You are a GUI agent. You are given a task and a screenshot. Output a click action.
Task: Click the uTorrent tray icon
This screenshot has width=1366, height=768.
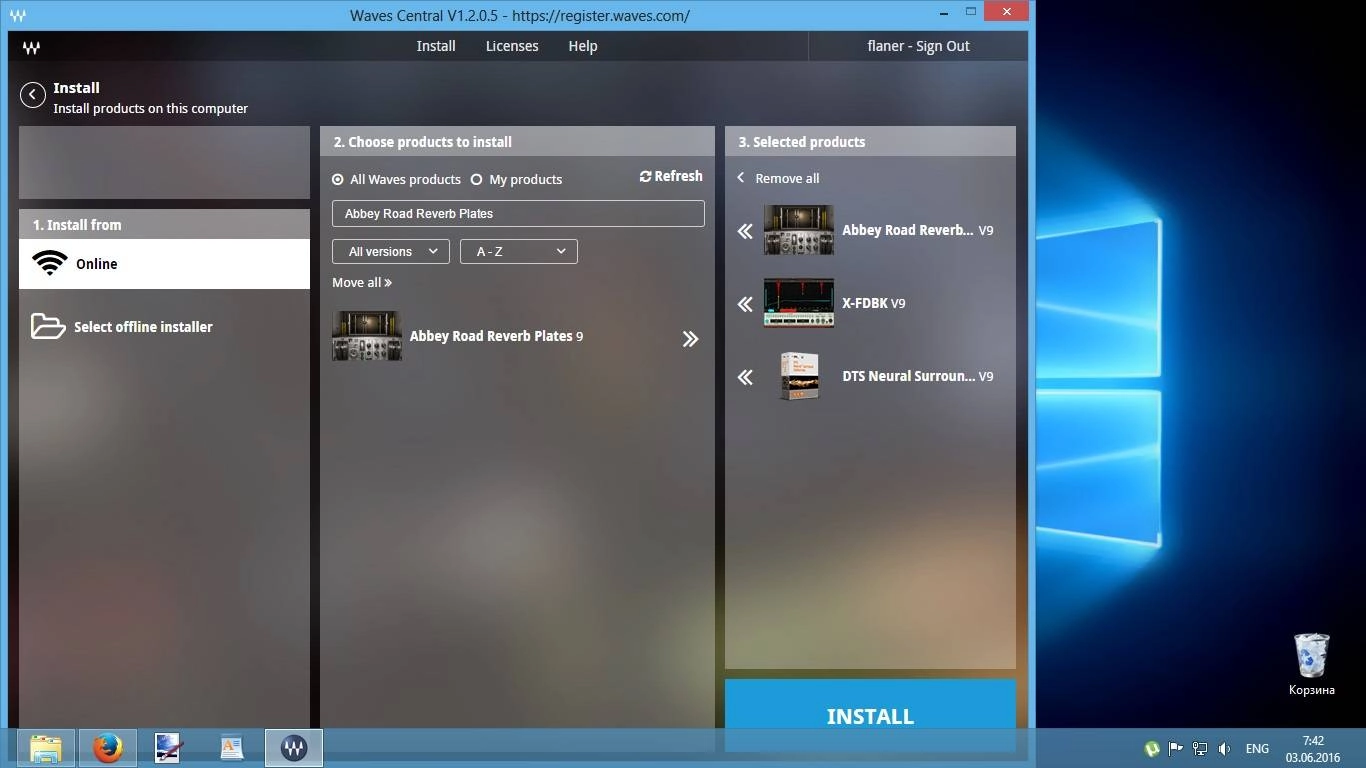click(1152, 749)
